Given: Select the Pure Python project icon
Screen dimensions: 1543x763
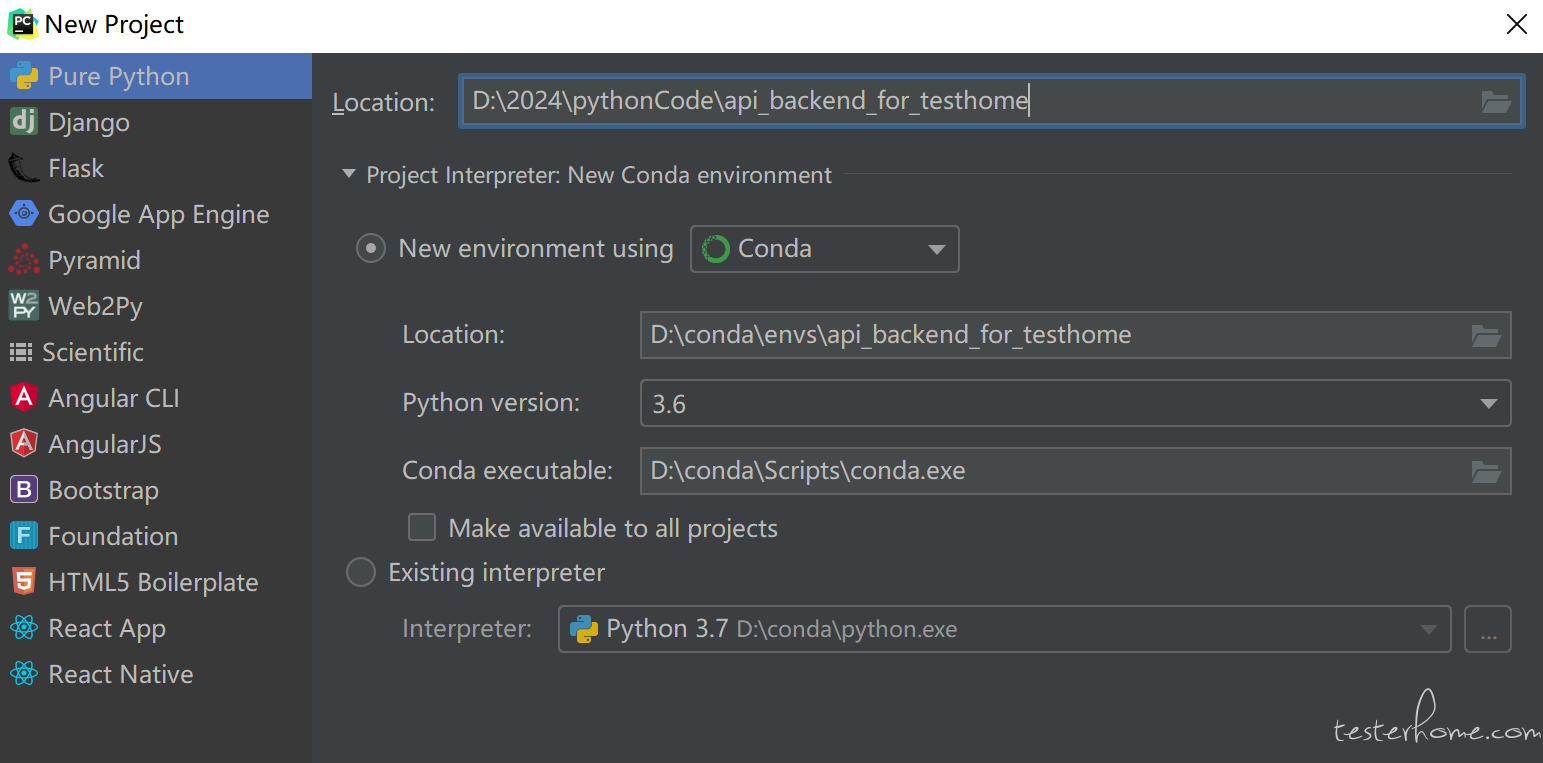Looking at the screenshot, I should pyautogui.click(x=24, y=76).
